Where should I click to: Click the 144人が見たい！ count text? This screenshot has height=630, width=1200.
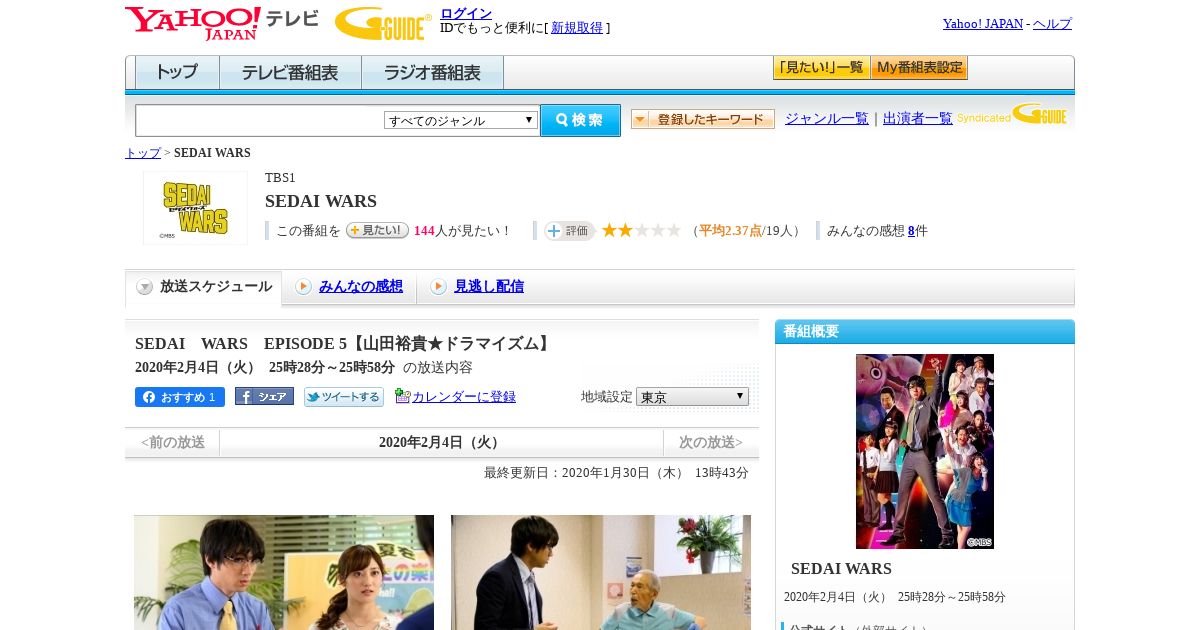coord(463,231)
